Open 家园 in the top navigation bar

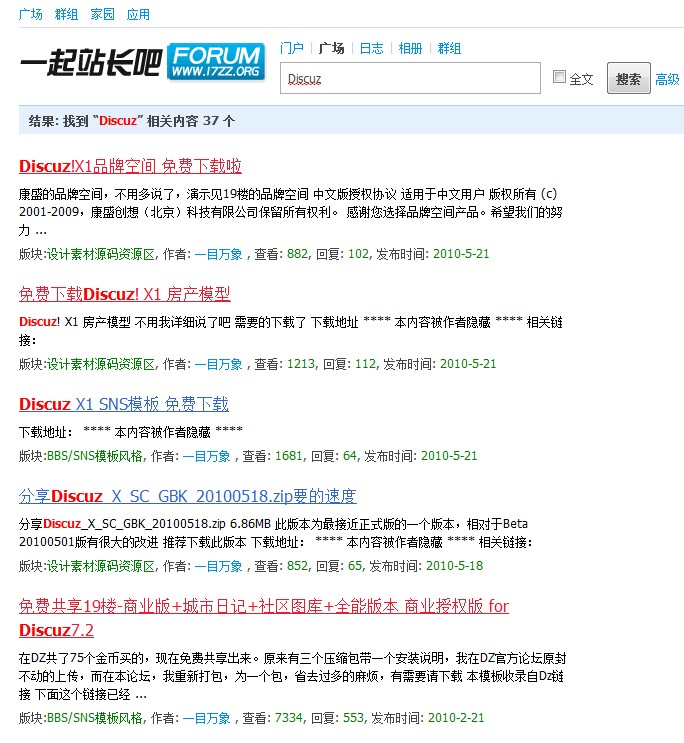pyautogui.click(x=102, y=14)
